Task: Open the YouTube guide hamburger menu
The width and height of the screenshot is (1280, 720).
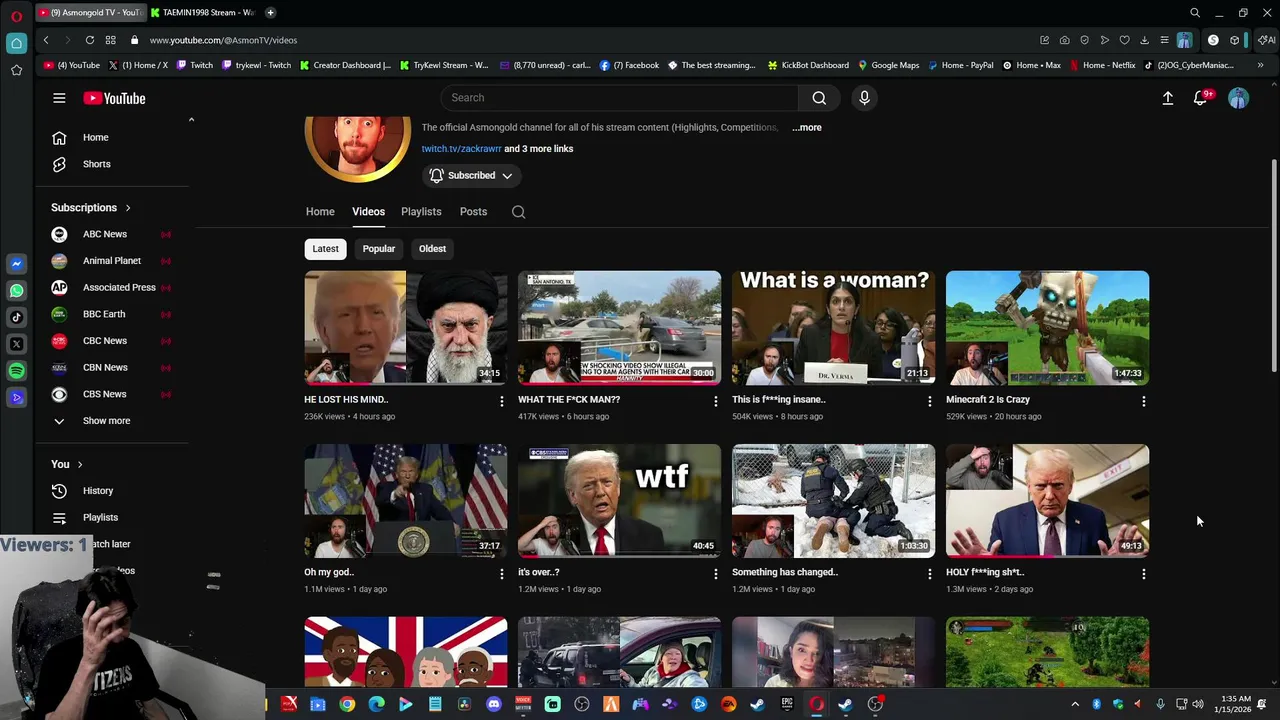Action: pos(59,98)
